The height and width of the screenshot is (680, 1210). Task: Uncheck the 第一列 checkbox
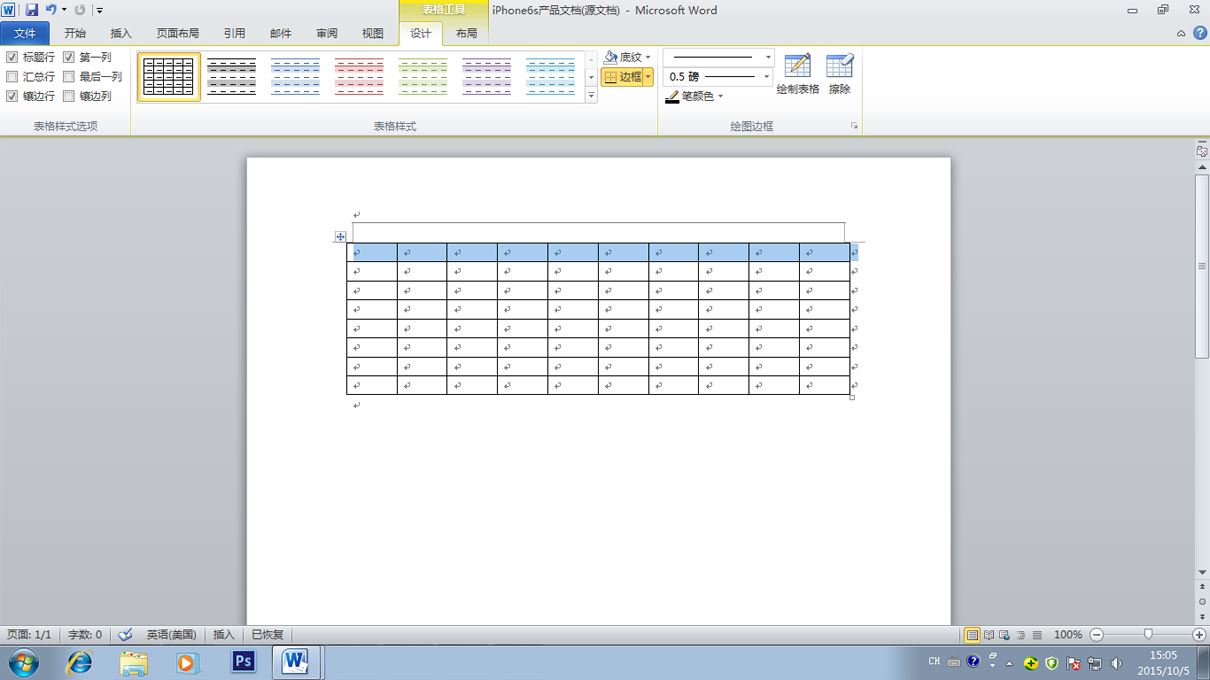[x=69, y=58]
